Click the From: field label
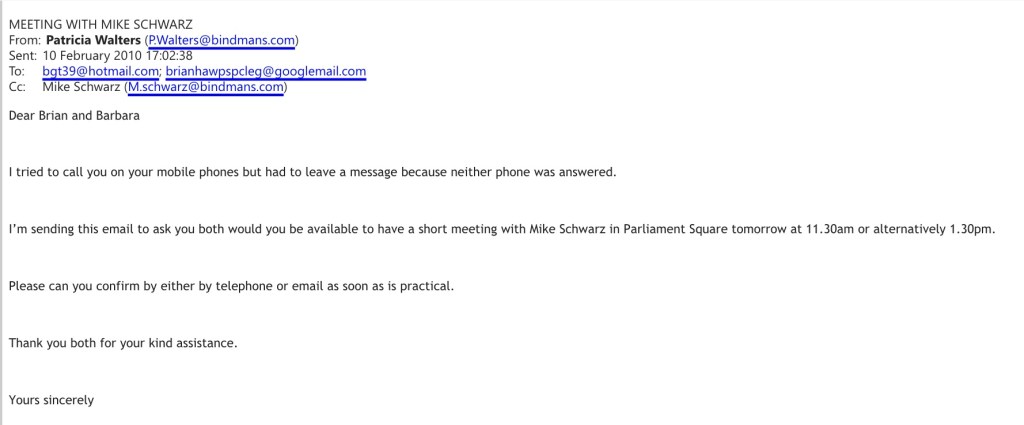This screenshot has width=1024, height=425. [25, 40]
